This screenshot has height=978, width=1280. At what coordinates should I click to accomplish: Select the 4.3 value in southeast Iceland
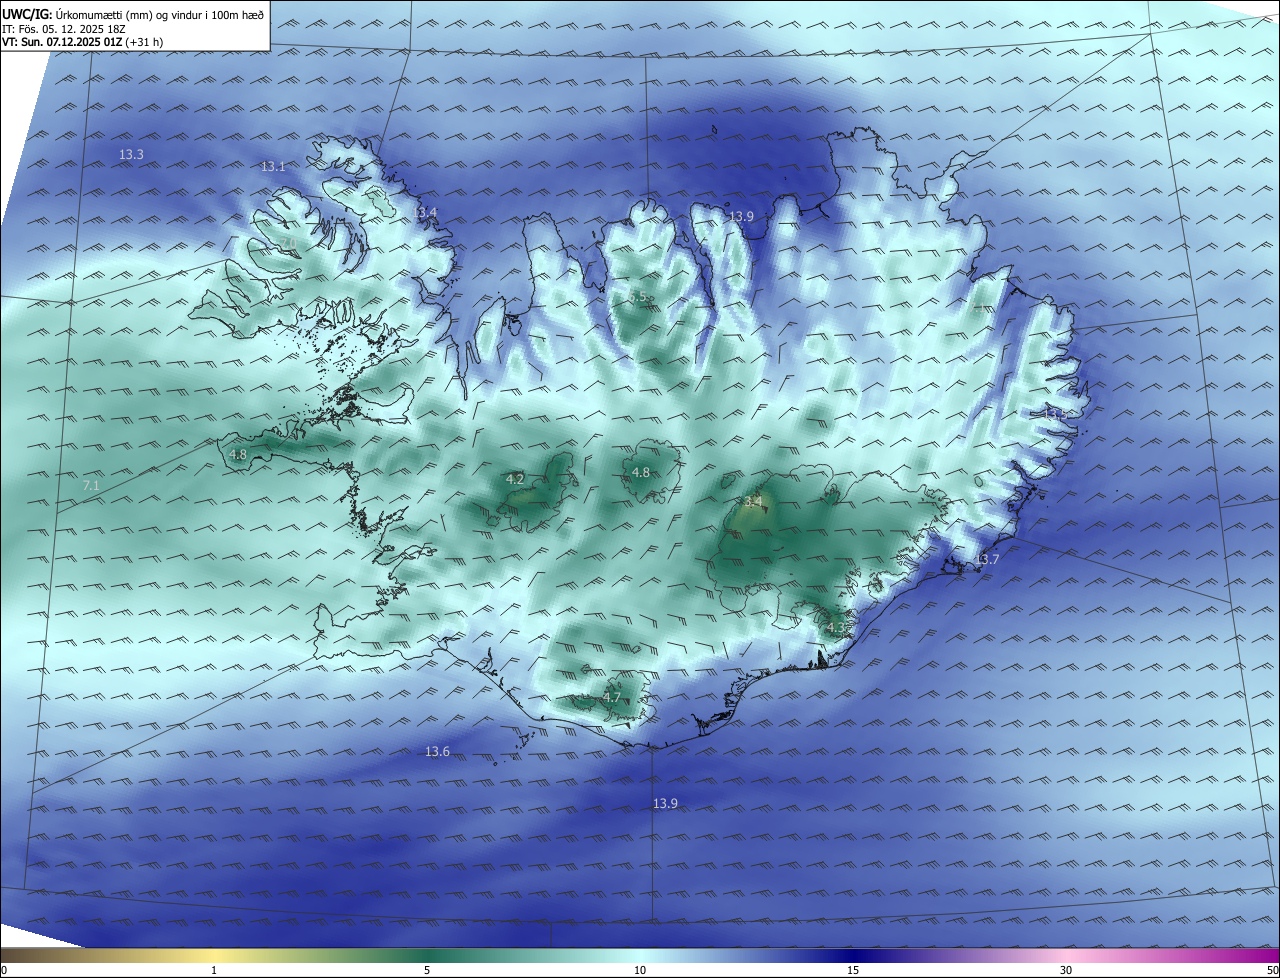(835, 627)
